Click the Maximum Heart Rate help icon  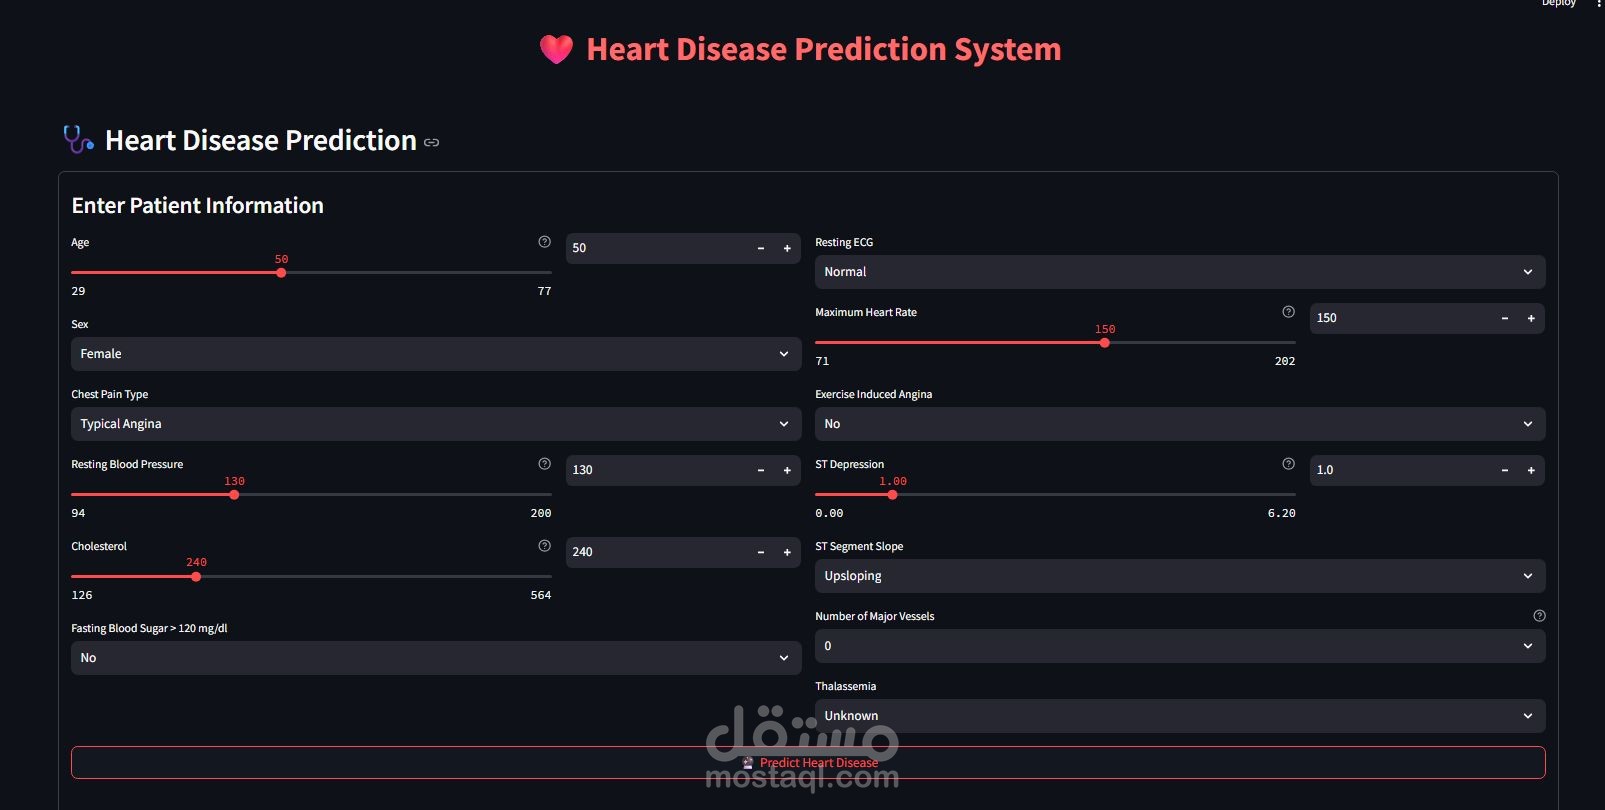pos(1288,312)
